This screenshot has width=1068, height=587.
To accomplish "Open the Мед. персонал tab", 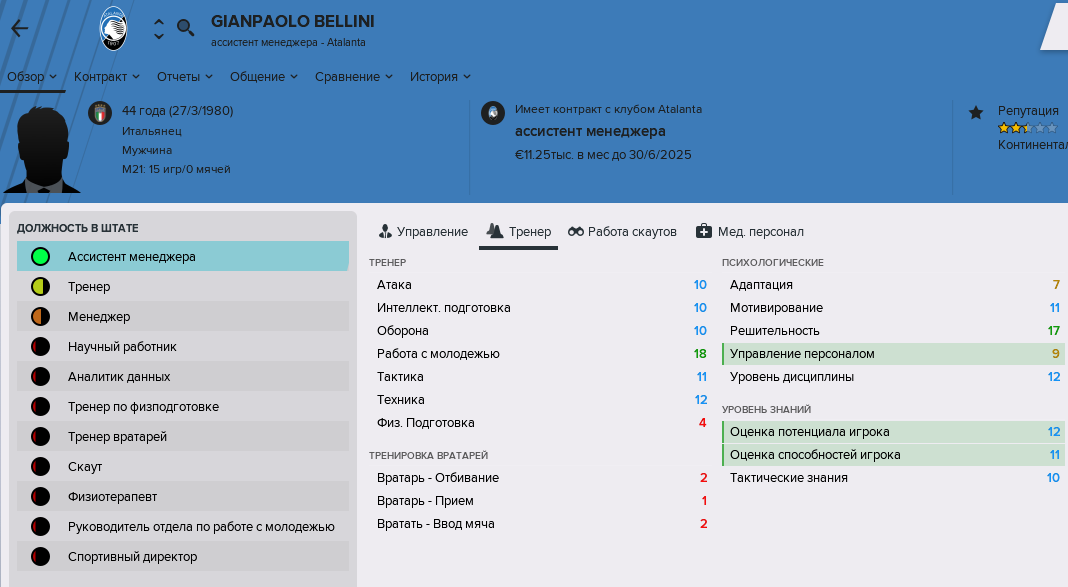I will [x=749, y=232].
